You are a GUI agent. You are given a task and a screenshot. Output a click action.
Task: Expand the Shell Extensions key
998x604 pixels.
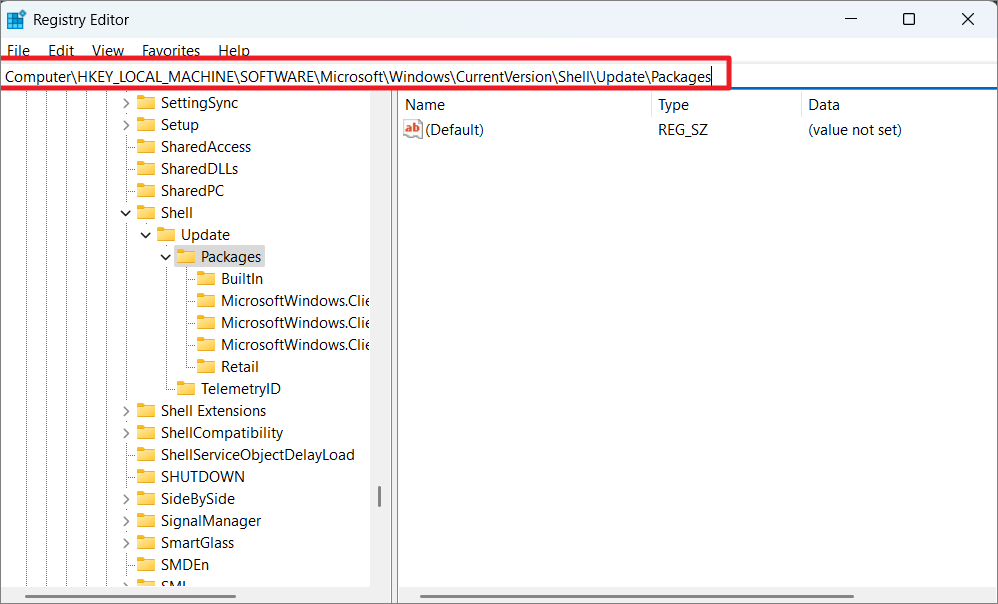point(126,411)
